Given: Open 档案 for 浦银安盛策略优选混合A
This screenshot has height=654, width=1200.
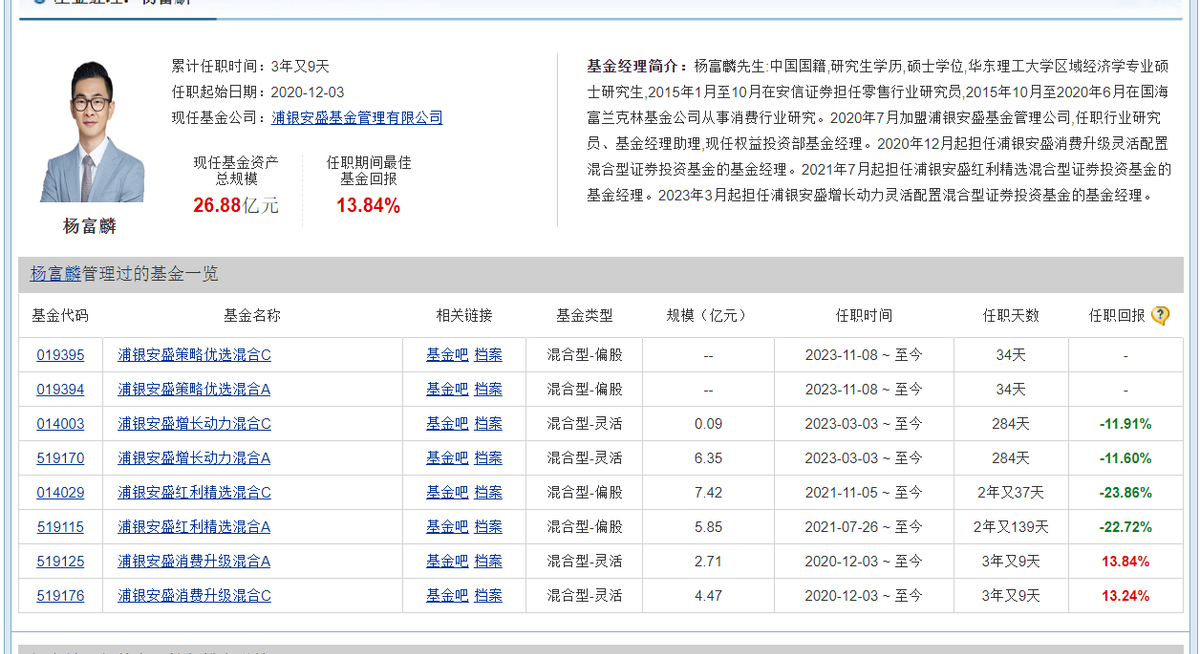Looking at the screenshot, I should point(488,389).
